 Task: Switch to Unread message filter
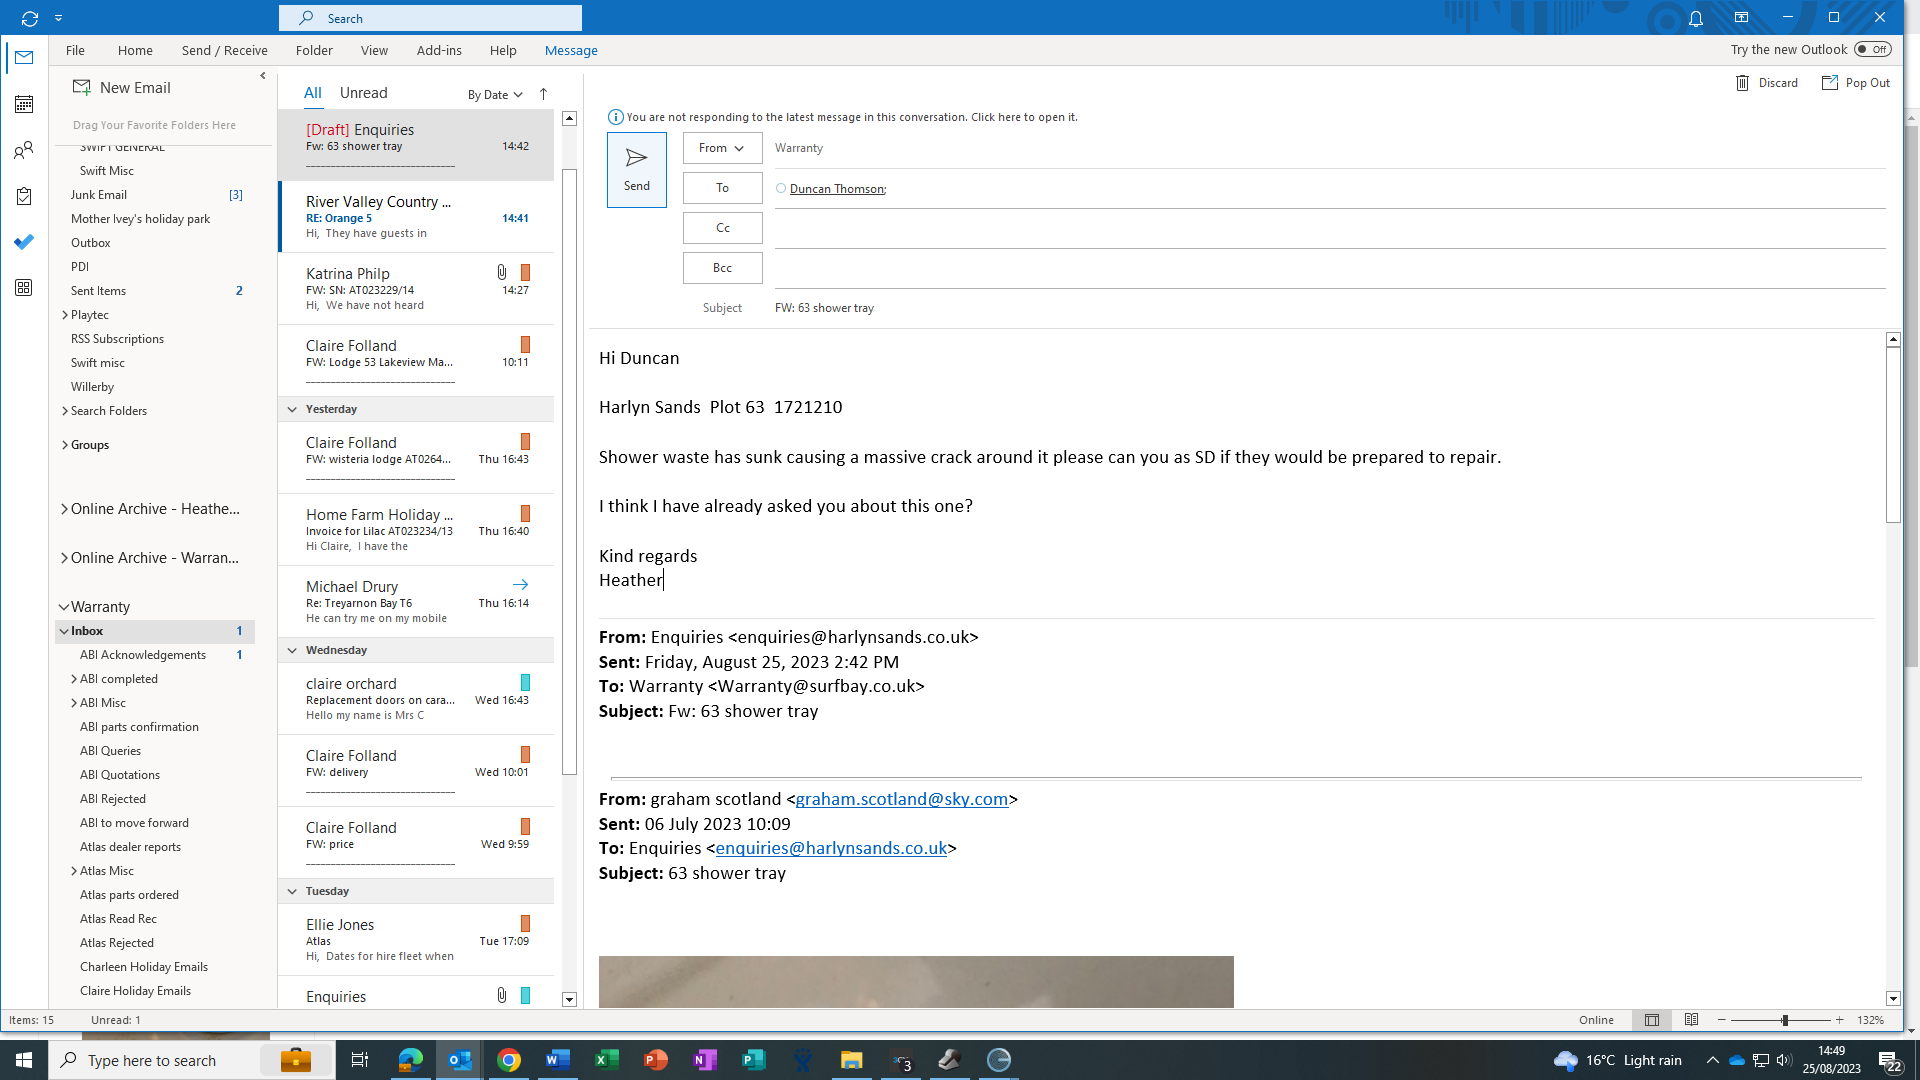pos(363,93)
